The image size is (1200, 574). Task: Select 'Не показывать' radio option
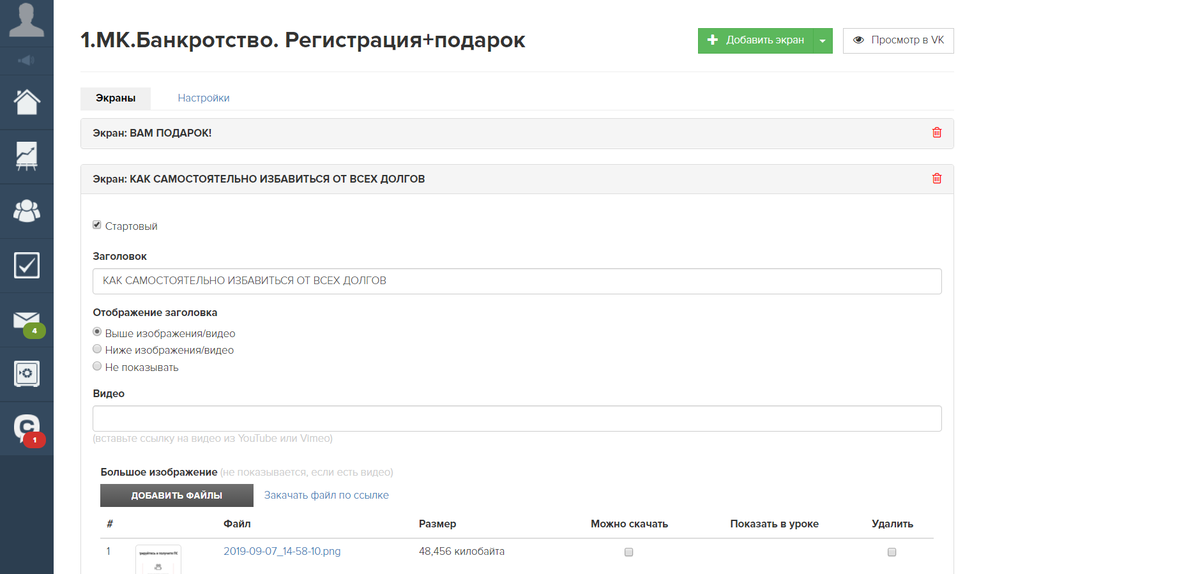tap(97, 367)
